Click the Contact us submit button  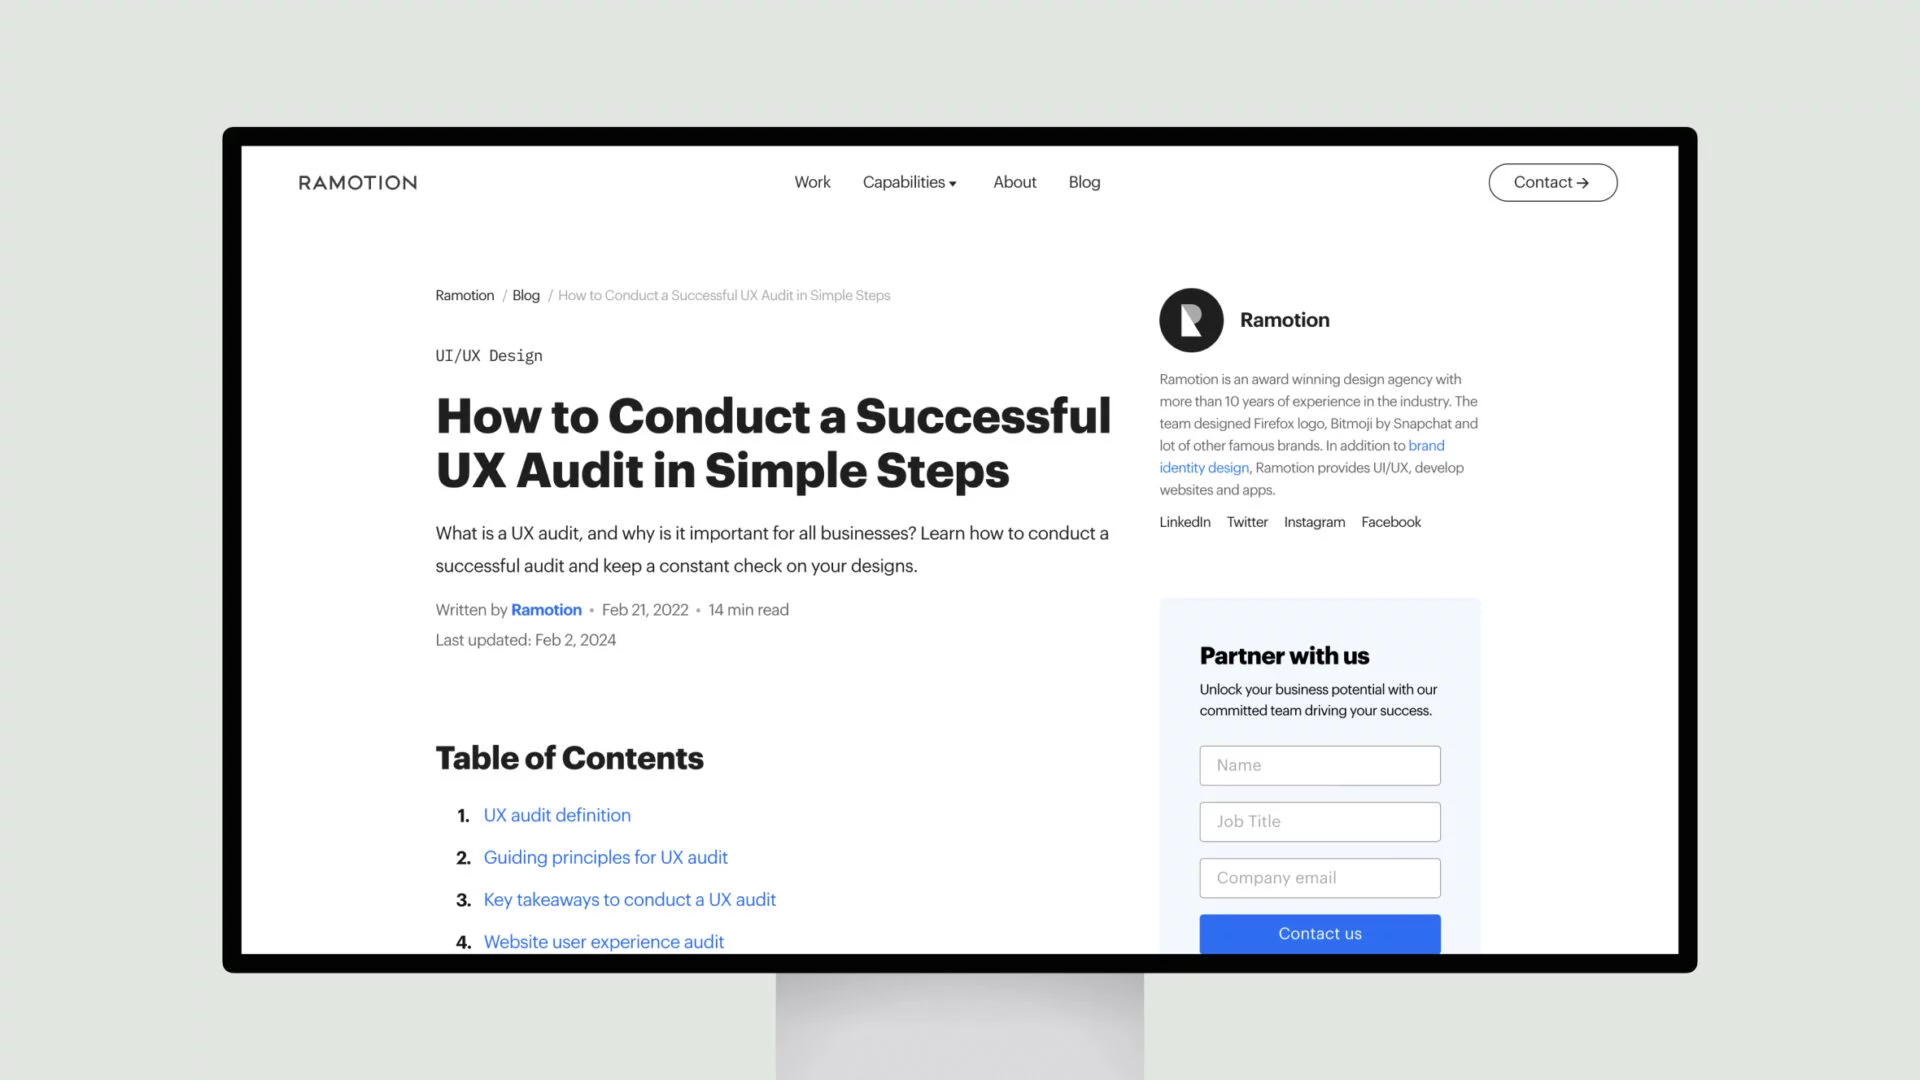pos(1319,932)
